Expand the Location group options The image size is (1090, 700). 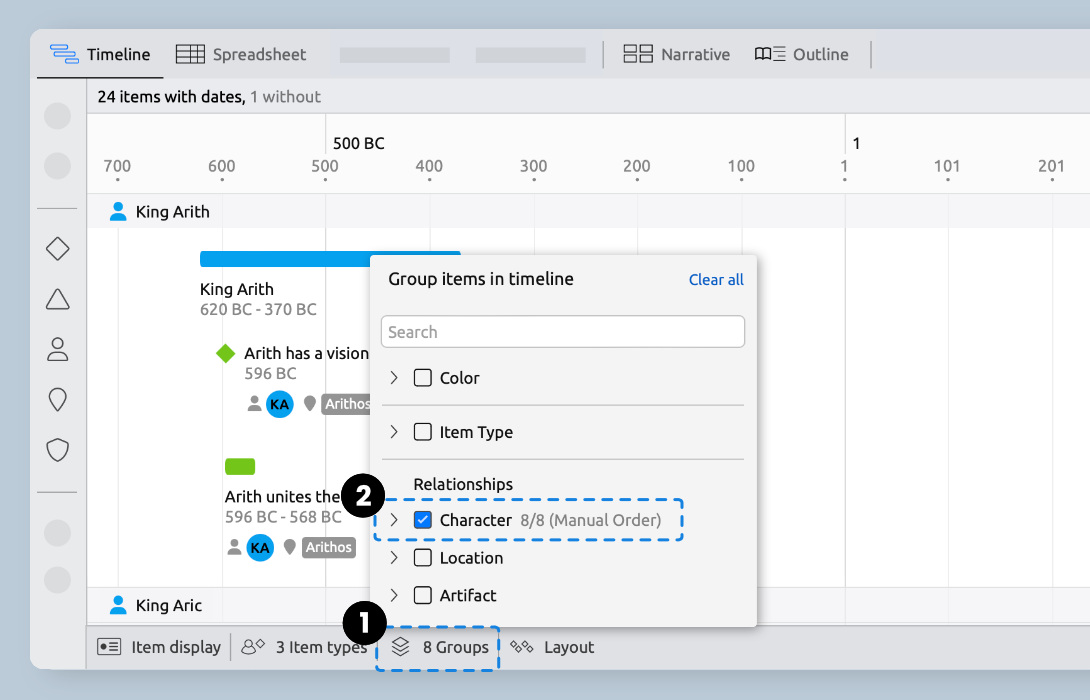point(394,557)
